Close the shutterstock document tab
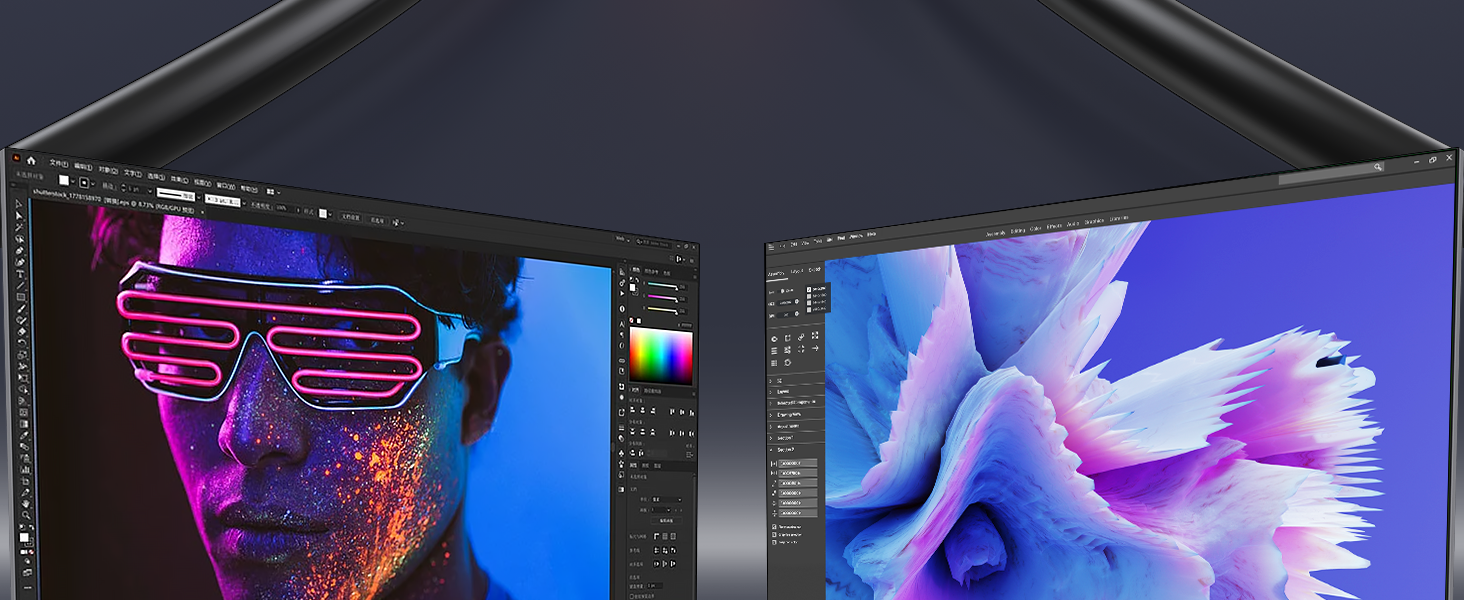This screenshot has width=1464, height=600. point(203,212)
